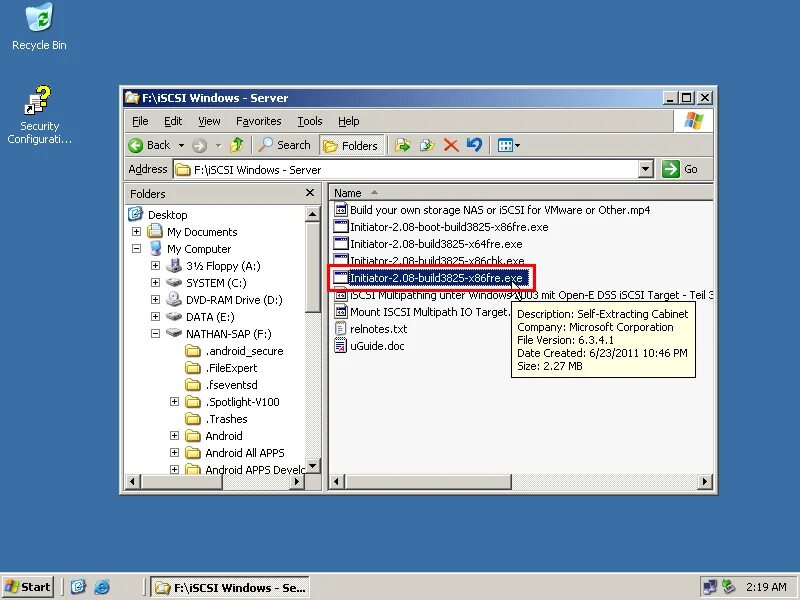Go up one folder level
The image size is (800, 600).
[x=237, y=145]
